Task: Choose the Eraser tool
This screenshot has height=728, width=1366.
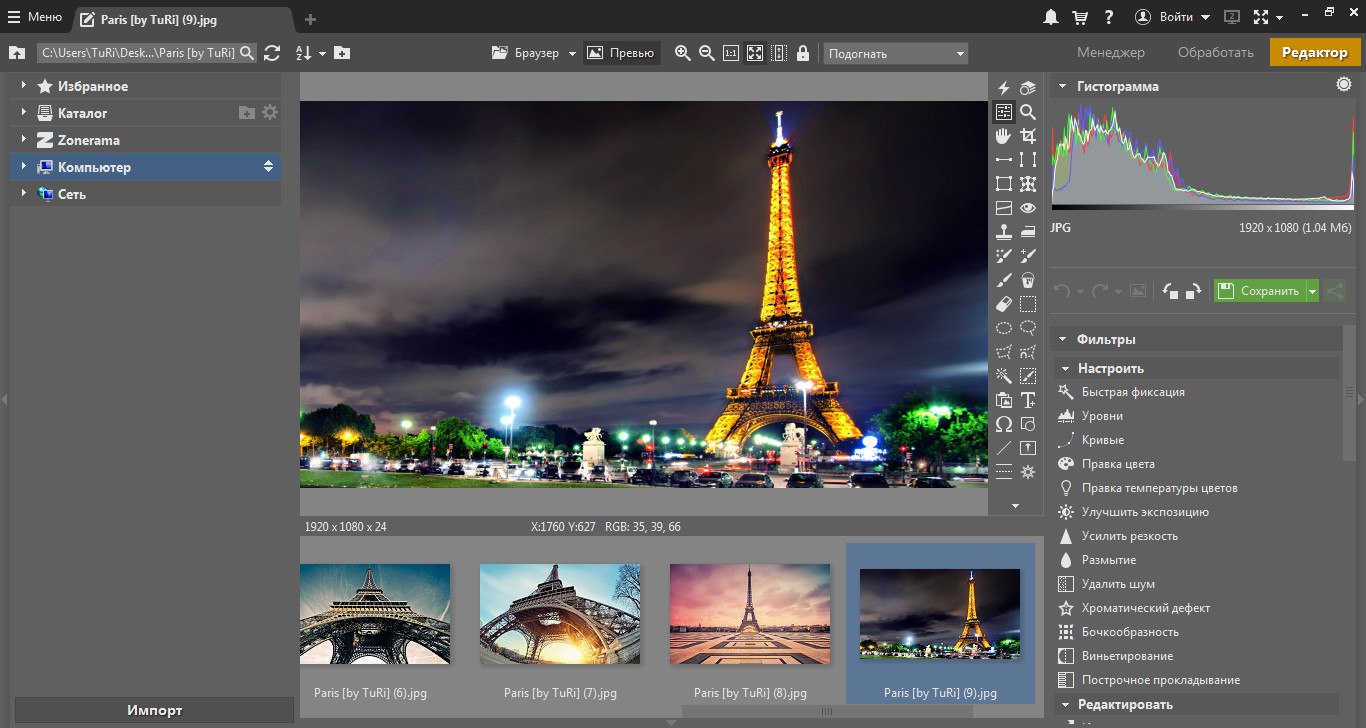Action: (1004, 304)
